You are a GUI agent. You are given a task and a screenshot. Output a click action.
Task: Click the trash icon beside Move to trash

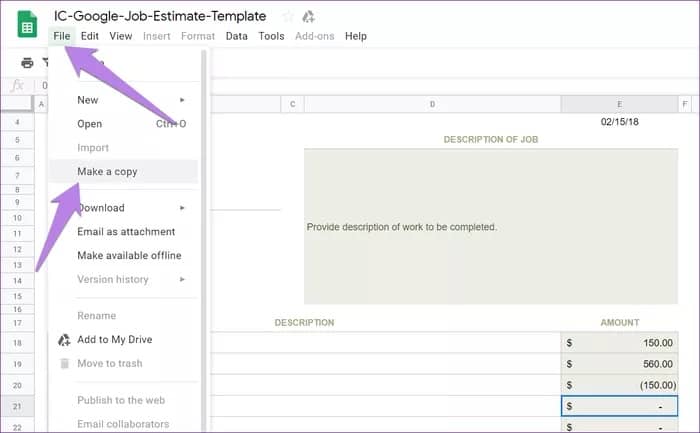click(x=64, y=363)
